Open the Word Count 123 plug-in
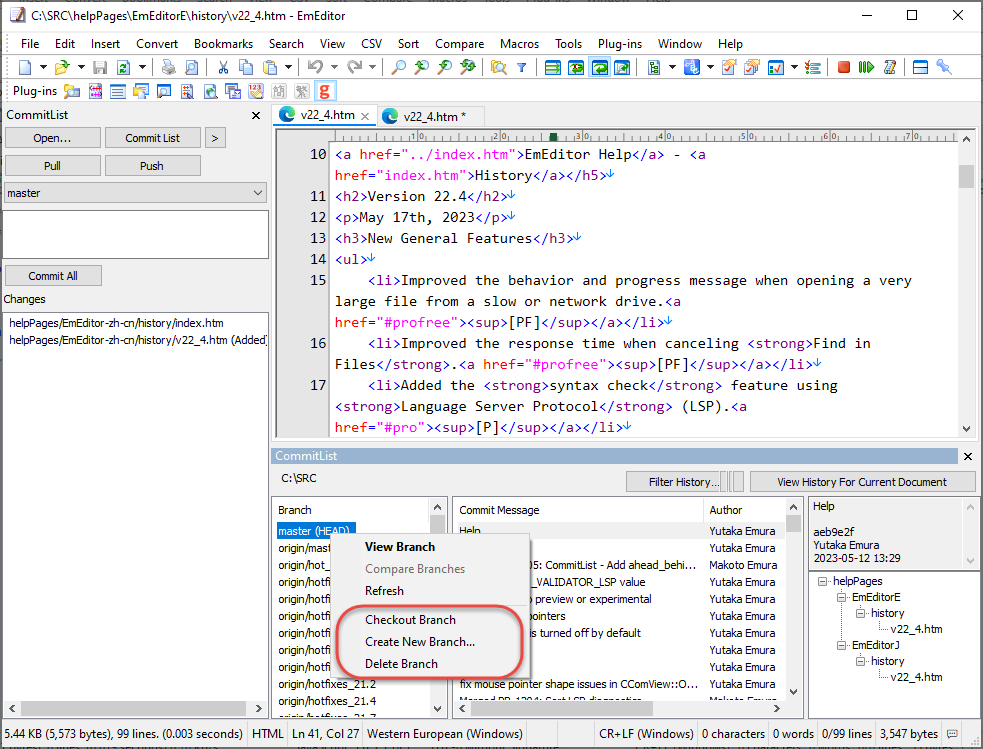The image size is (983, 749). 256,92
